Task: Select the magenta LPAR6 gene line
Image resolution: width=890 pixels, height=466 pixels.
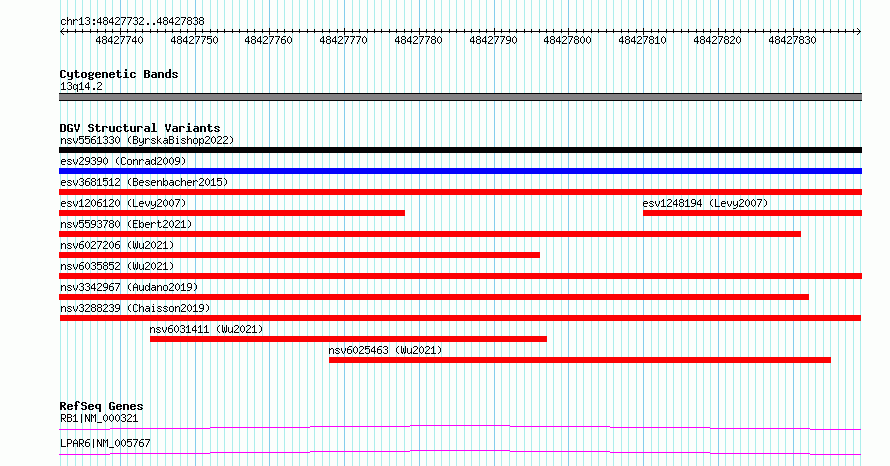Action: (x=460, y=452)
